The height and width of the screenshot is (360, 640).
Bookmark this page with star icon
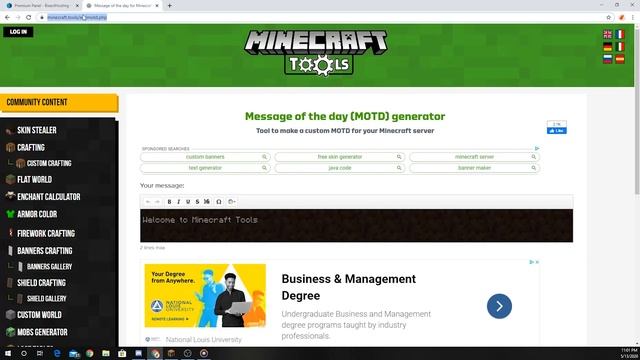(609, 18)
